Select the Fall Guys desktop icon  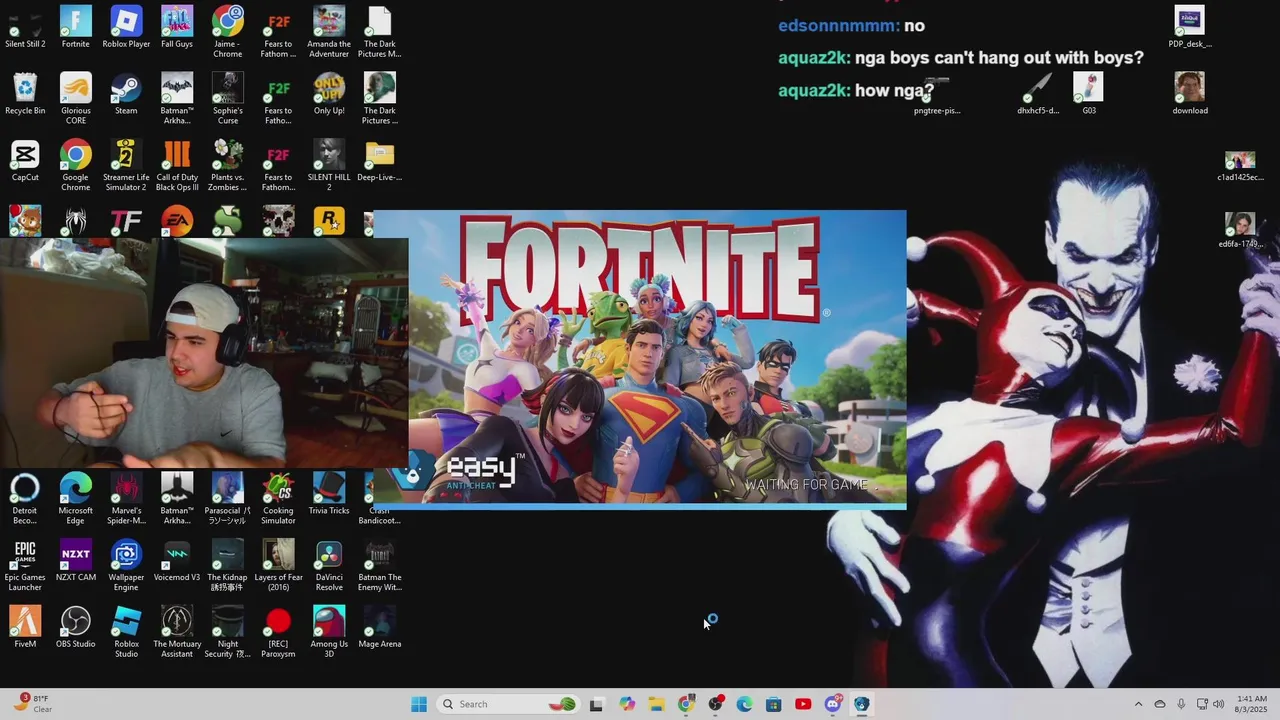click(x=177, y=27)
